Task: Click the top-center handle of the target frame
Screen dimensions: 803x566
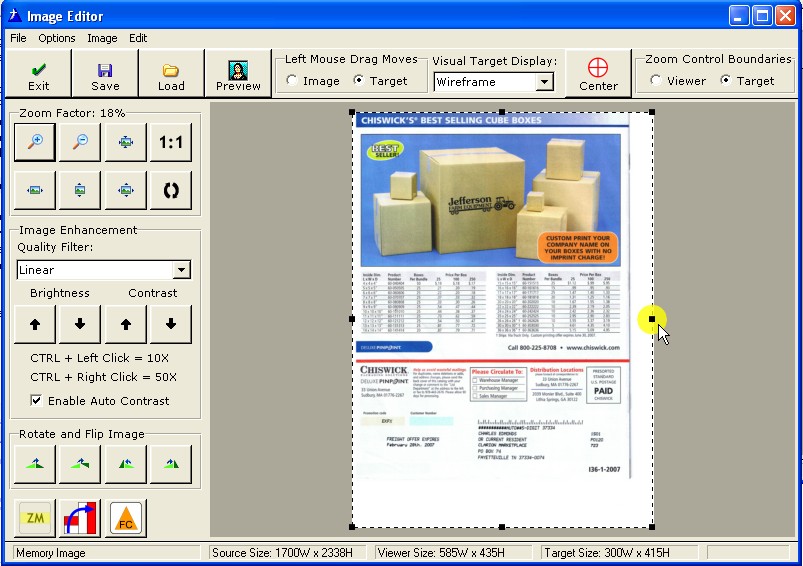Action: (502, 112)
